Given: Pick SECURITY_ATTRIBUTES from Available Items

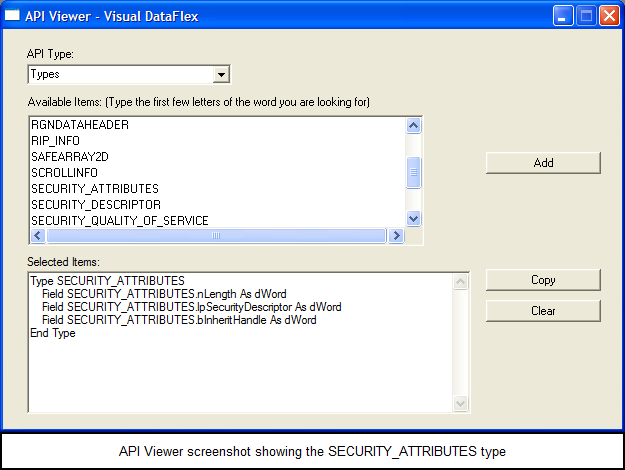Looking at the screenshot, I should 95,189.
